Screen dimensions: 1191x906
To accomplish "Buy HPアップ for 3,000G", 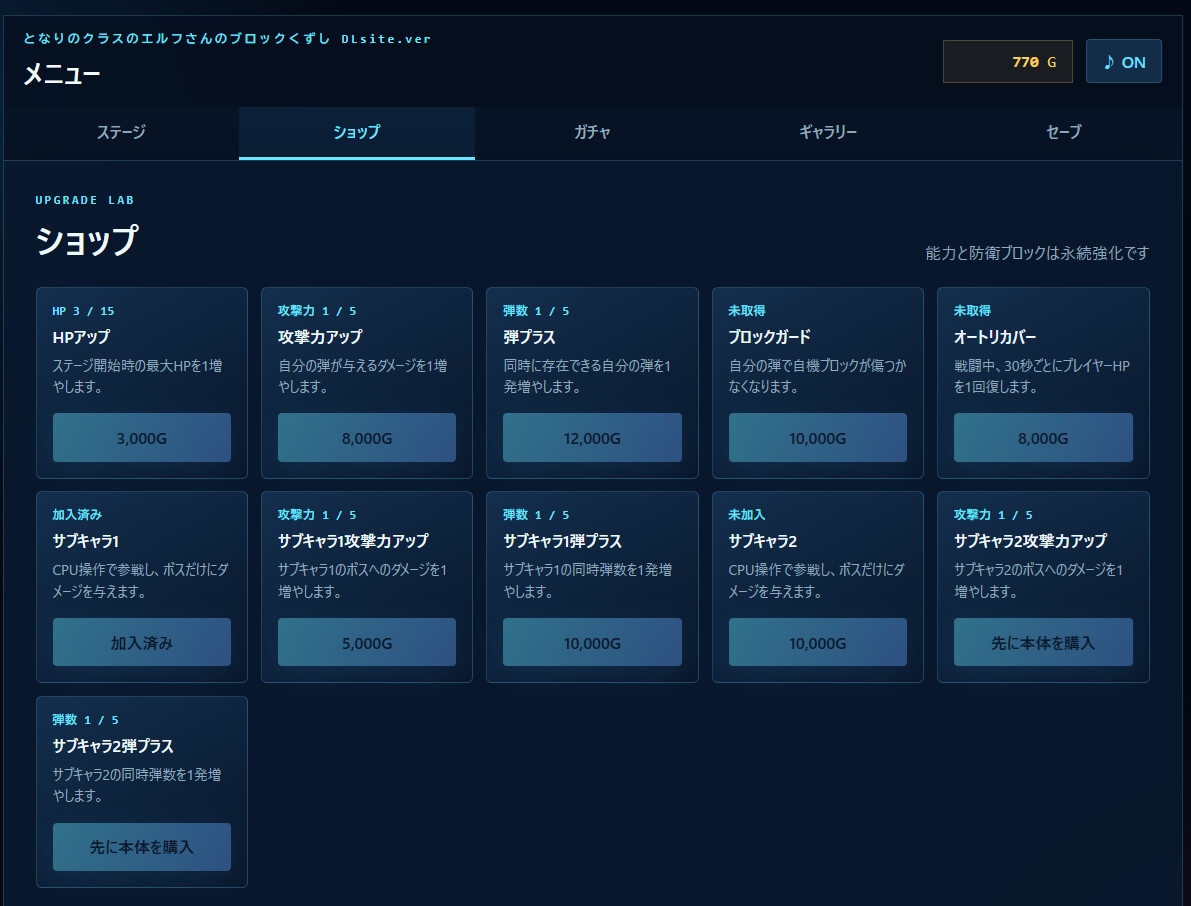I will [x=142, y=437].
